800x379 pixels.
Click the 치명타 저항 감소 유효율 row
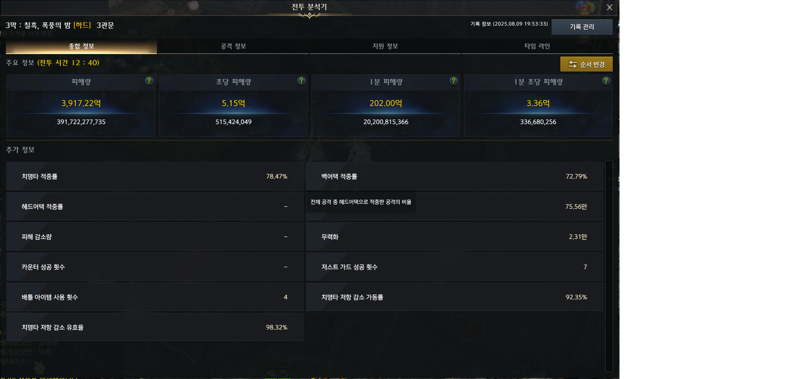155,327
